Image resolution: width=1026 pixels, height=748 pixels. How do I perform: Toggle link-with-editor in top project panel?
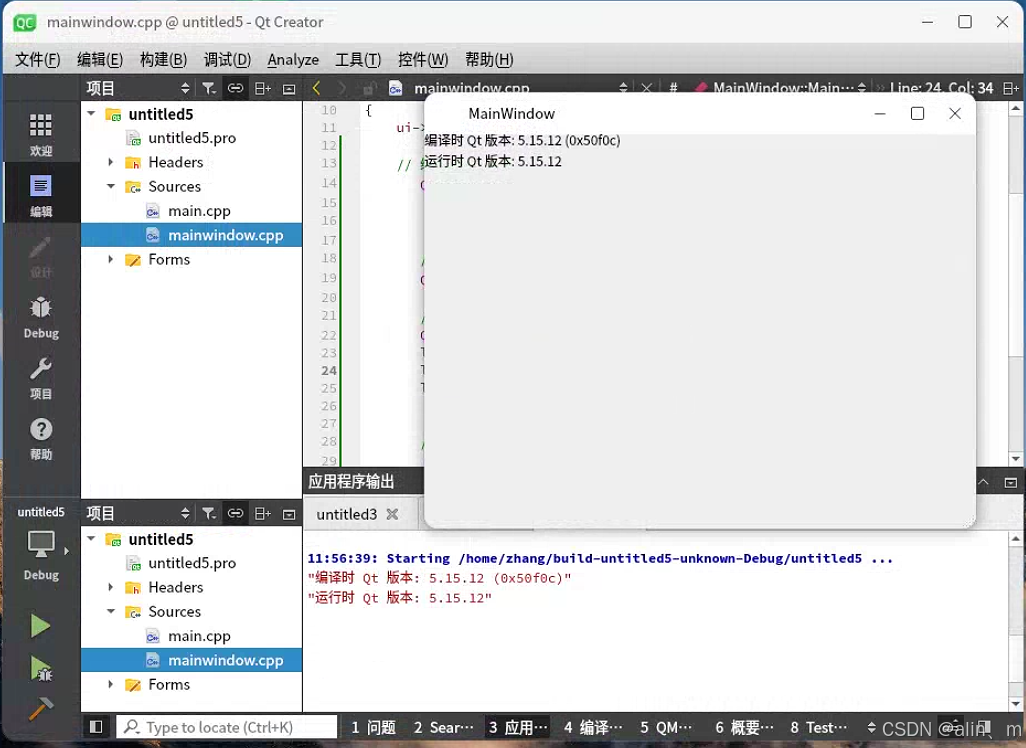click(x=235, y=88)
